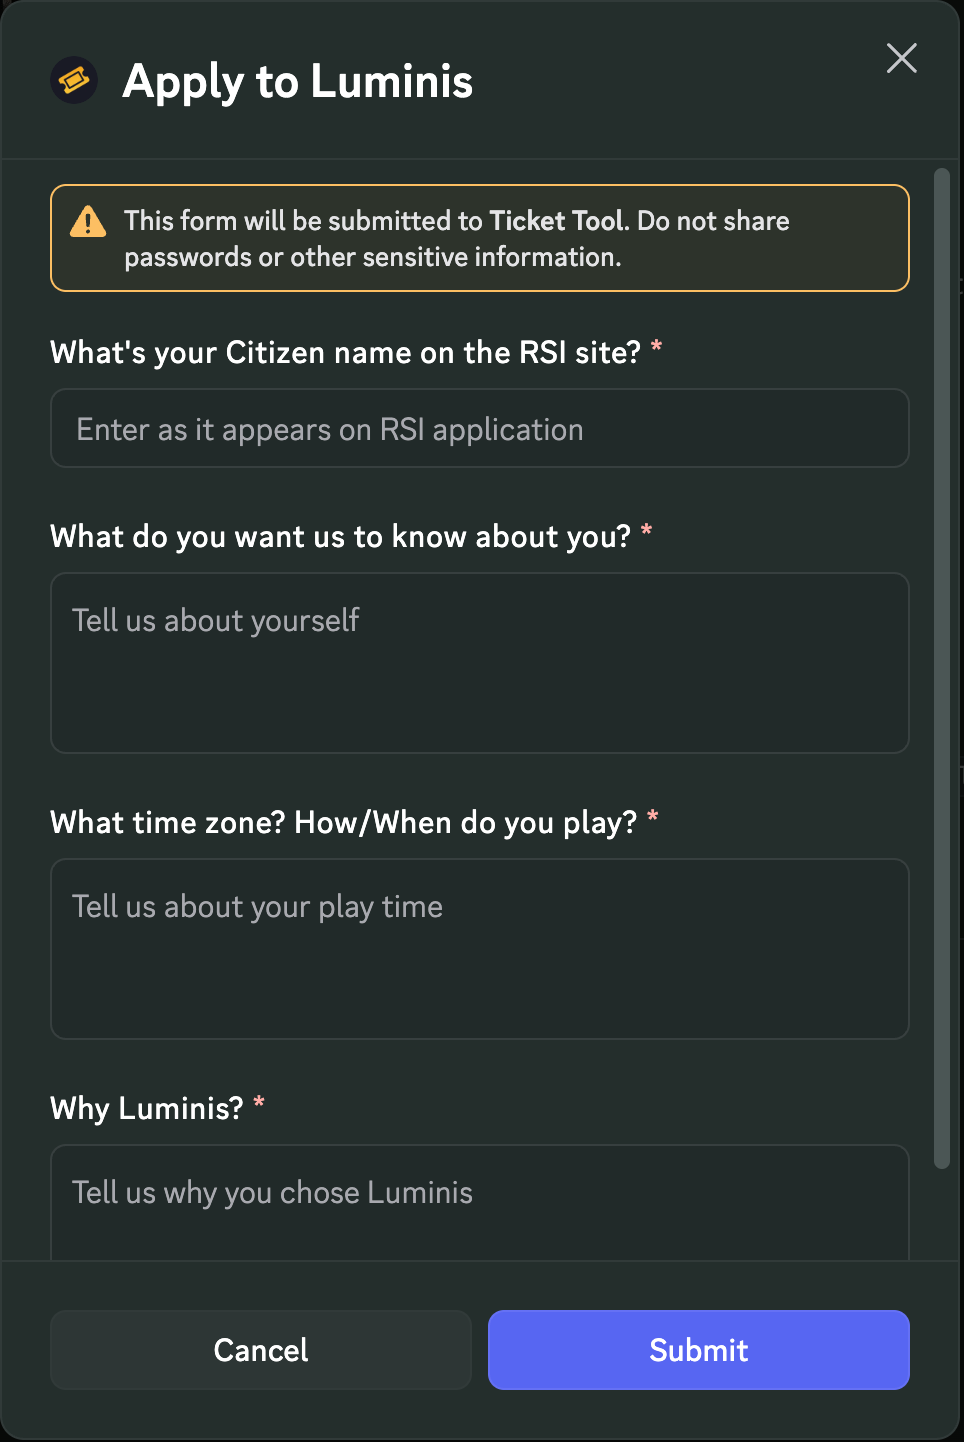Viewport: 964px width, 1442px height.
Task: Click the Citizen name question label
Action: click(x=345, y=353)
